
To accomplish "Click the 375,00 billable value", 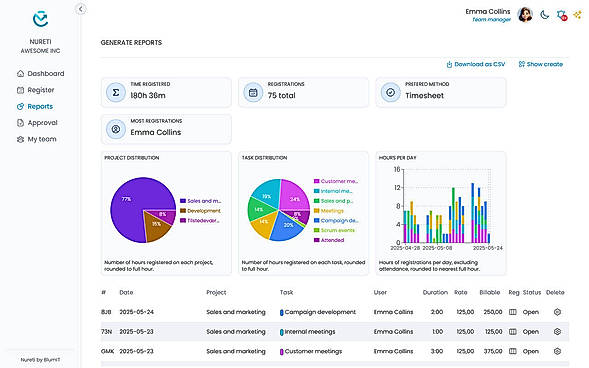I will pyautogui.click(x=493, y=351).
